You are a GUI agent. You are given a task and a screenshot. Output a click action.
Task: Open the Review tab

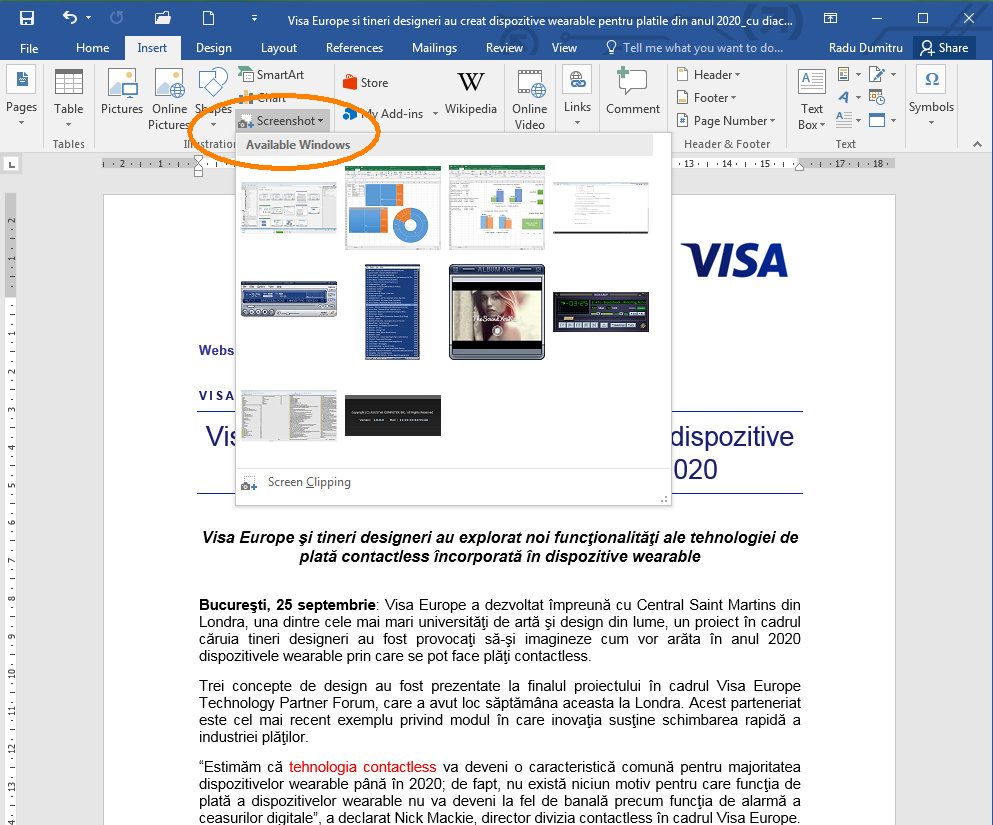coord(504,47)
